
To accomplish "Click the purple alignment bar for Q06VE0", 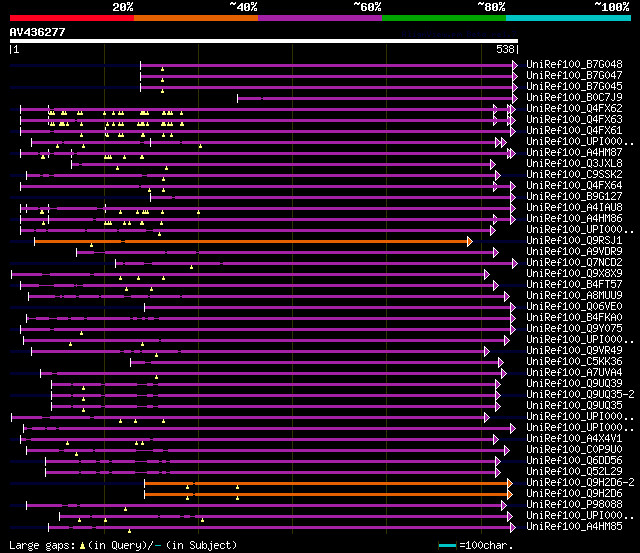I will pos(330,307).
